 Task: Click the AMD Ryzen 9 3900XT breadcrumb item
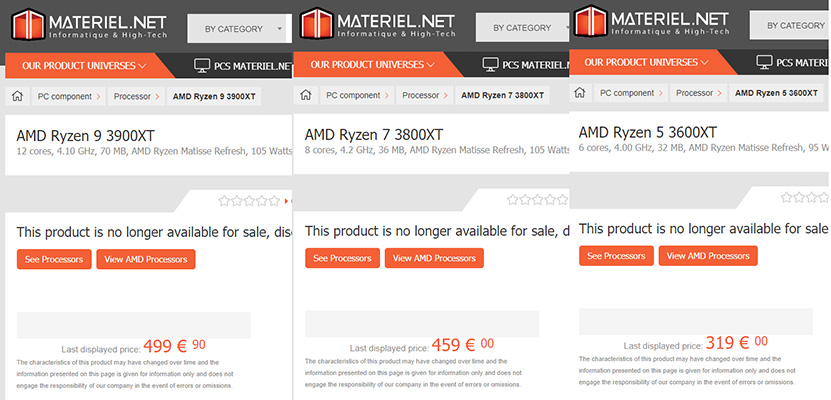pyautogui.click(x=214, y=97)
